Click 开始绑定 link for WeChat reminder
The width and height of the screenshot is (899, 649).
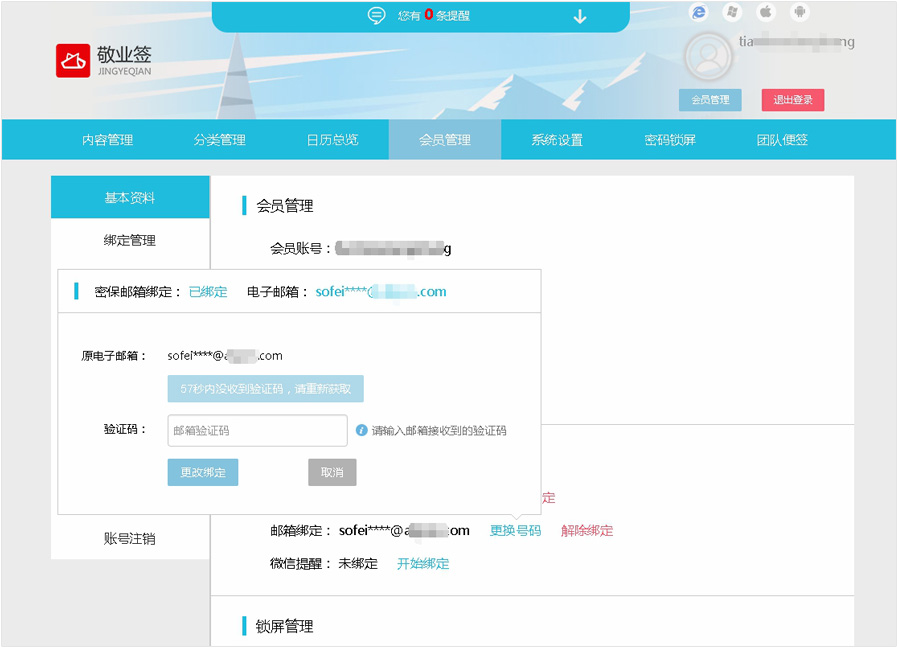(423, 564)
